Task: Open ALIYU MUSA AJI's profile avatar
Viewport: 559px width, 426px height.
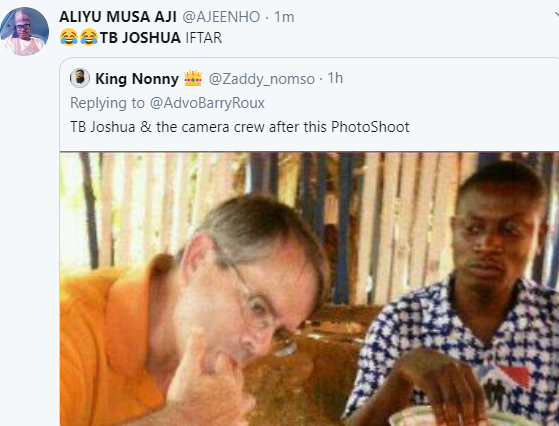Action: tap(24, 31)
